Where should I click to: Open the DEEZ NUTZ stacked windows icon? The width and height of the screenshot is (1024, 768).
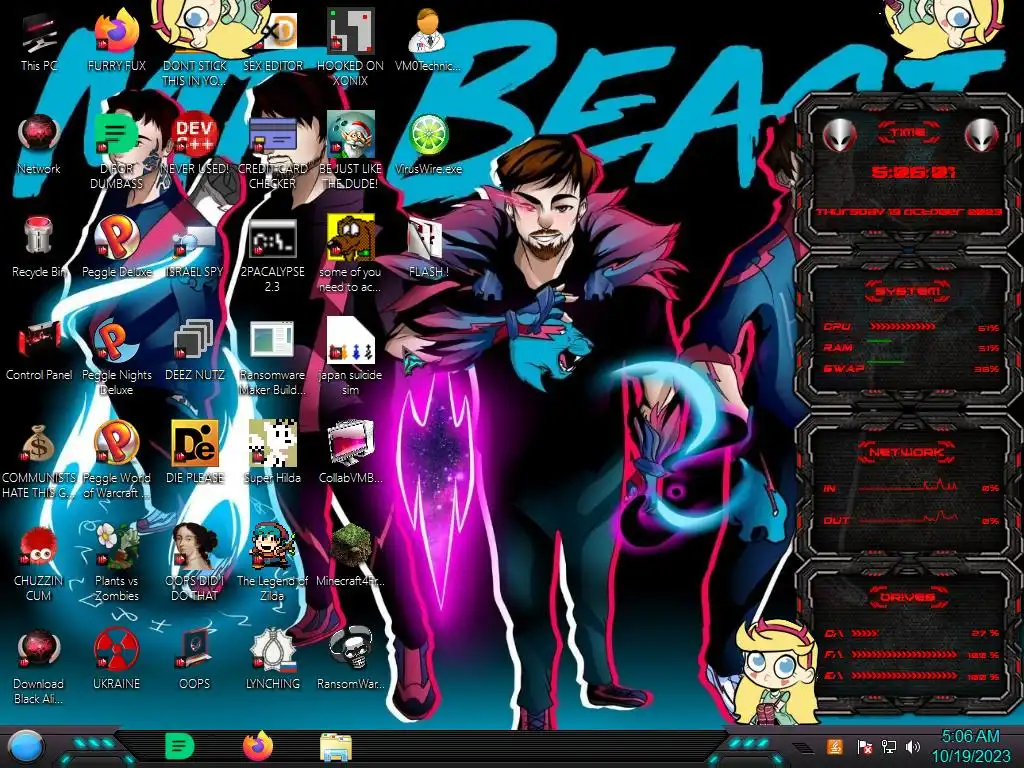pyautogui.click(x=194, y=351)
